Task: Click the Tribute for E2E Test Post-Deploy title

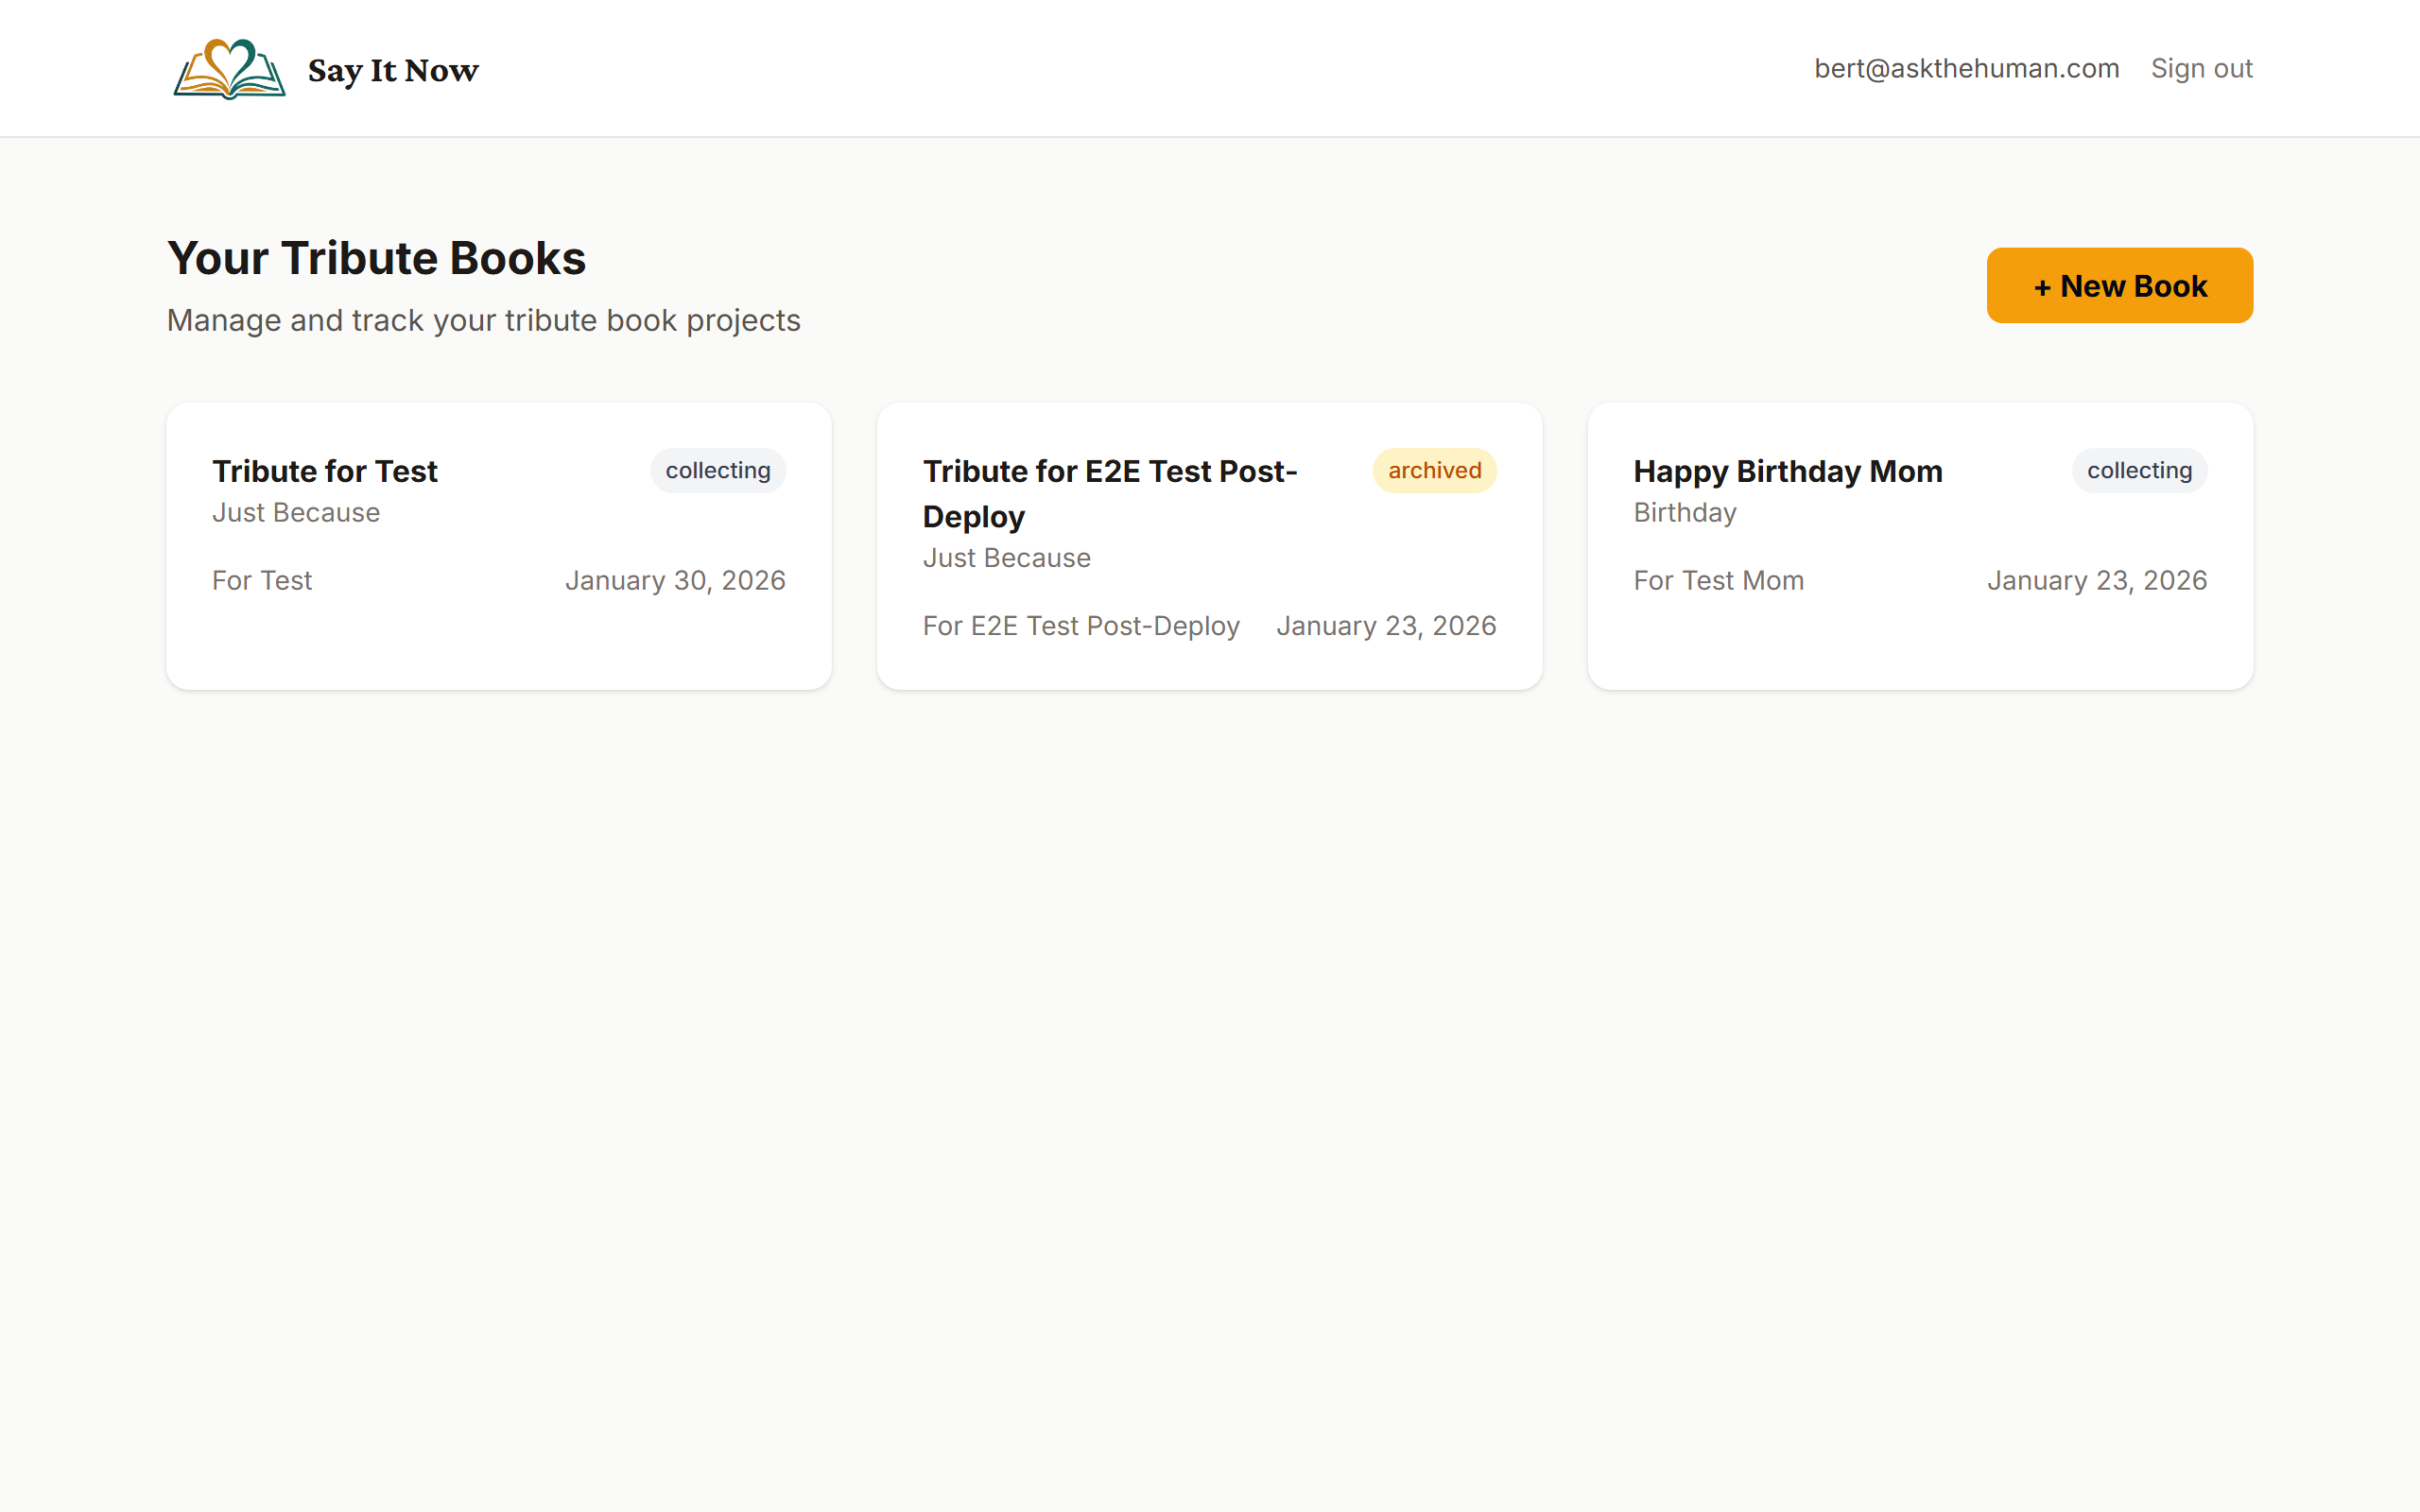Action: [x=1110, y=493]
